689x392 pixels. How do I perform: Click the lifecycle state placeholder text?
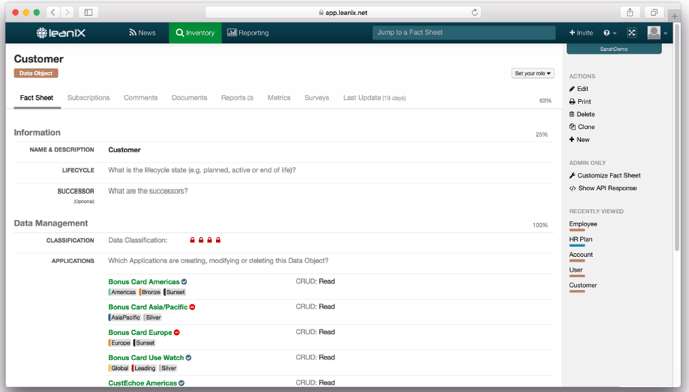coord(202,170)
